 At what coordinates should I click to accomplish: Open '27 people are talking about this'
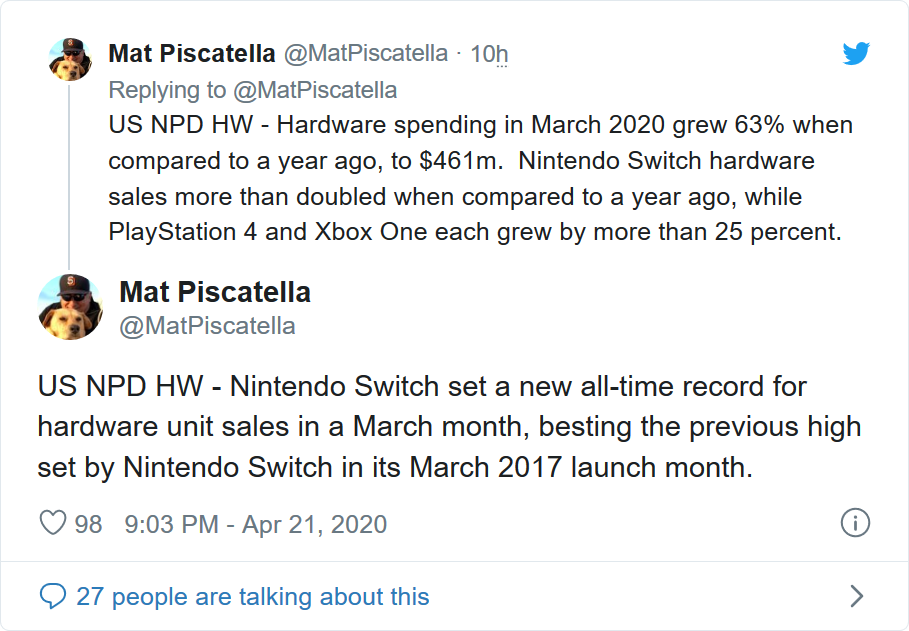(x=252, y=597)
